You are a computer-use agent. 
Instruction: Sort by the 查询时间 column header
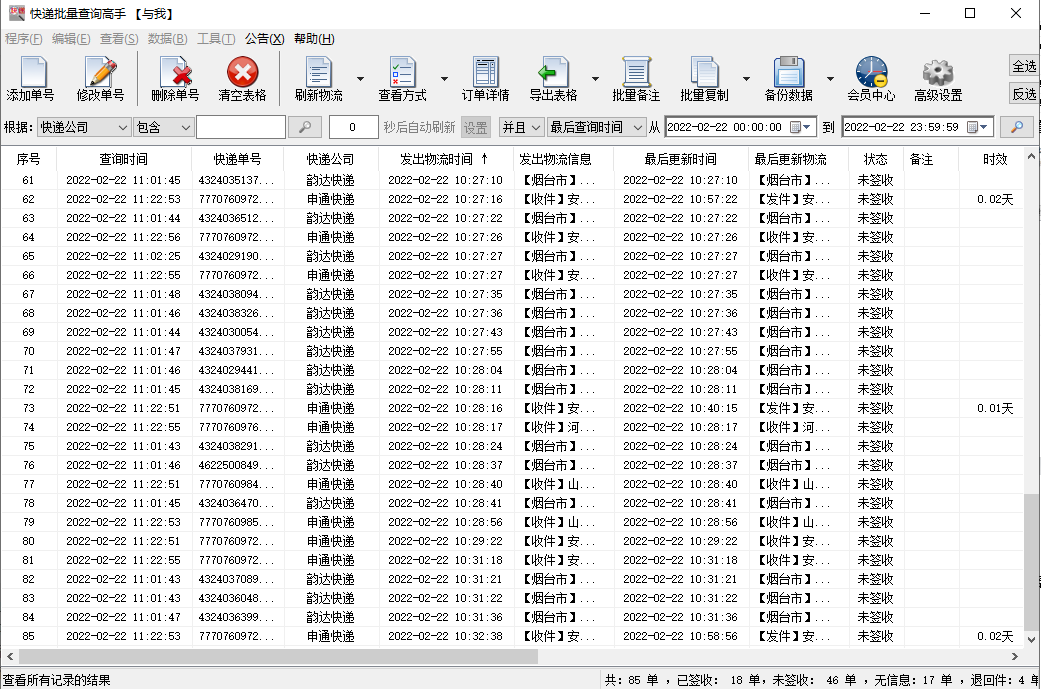point(123,159)
